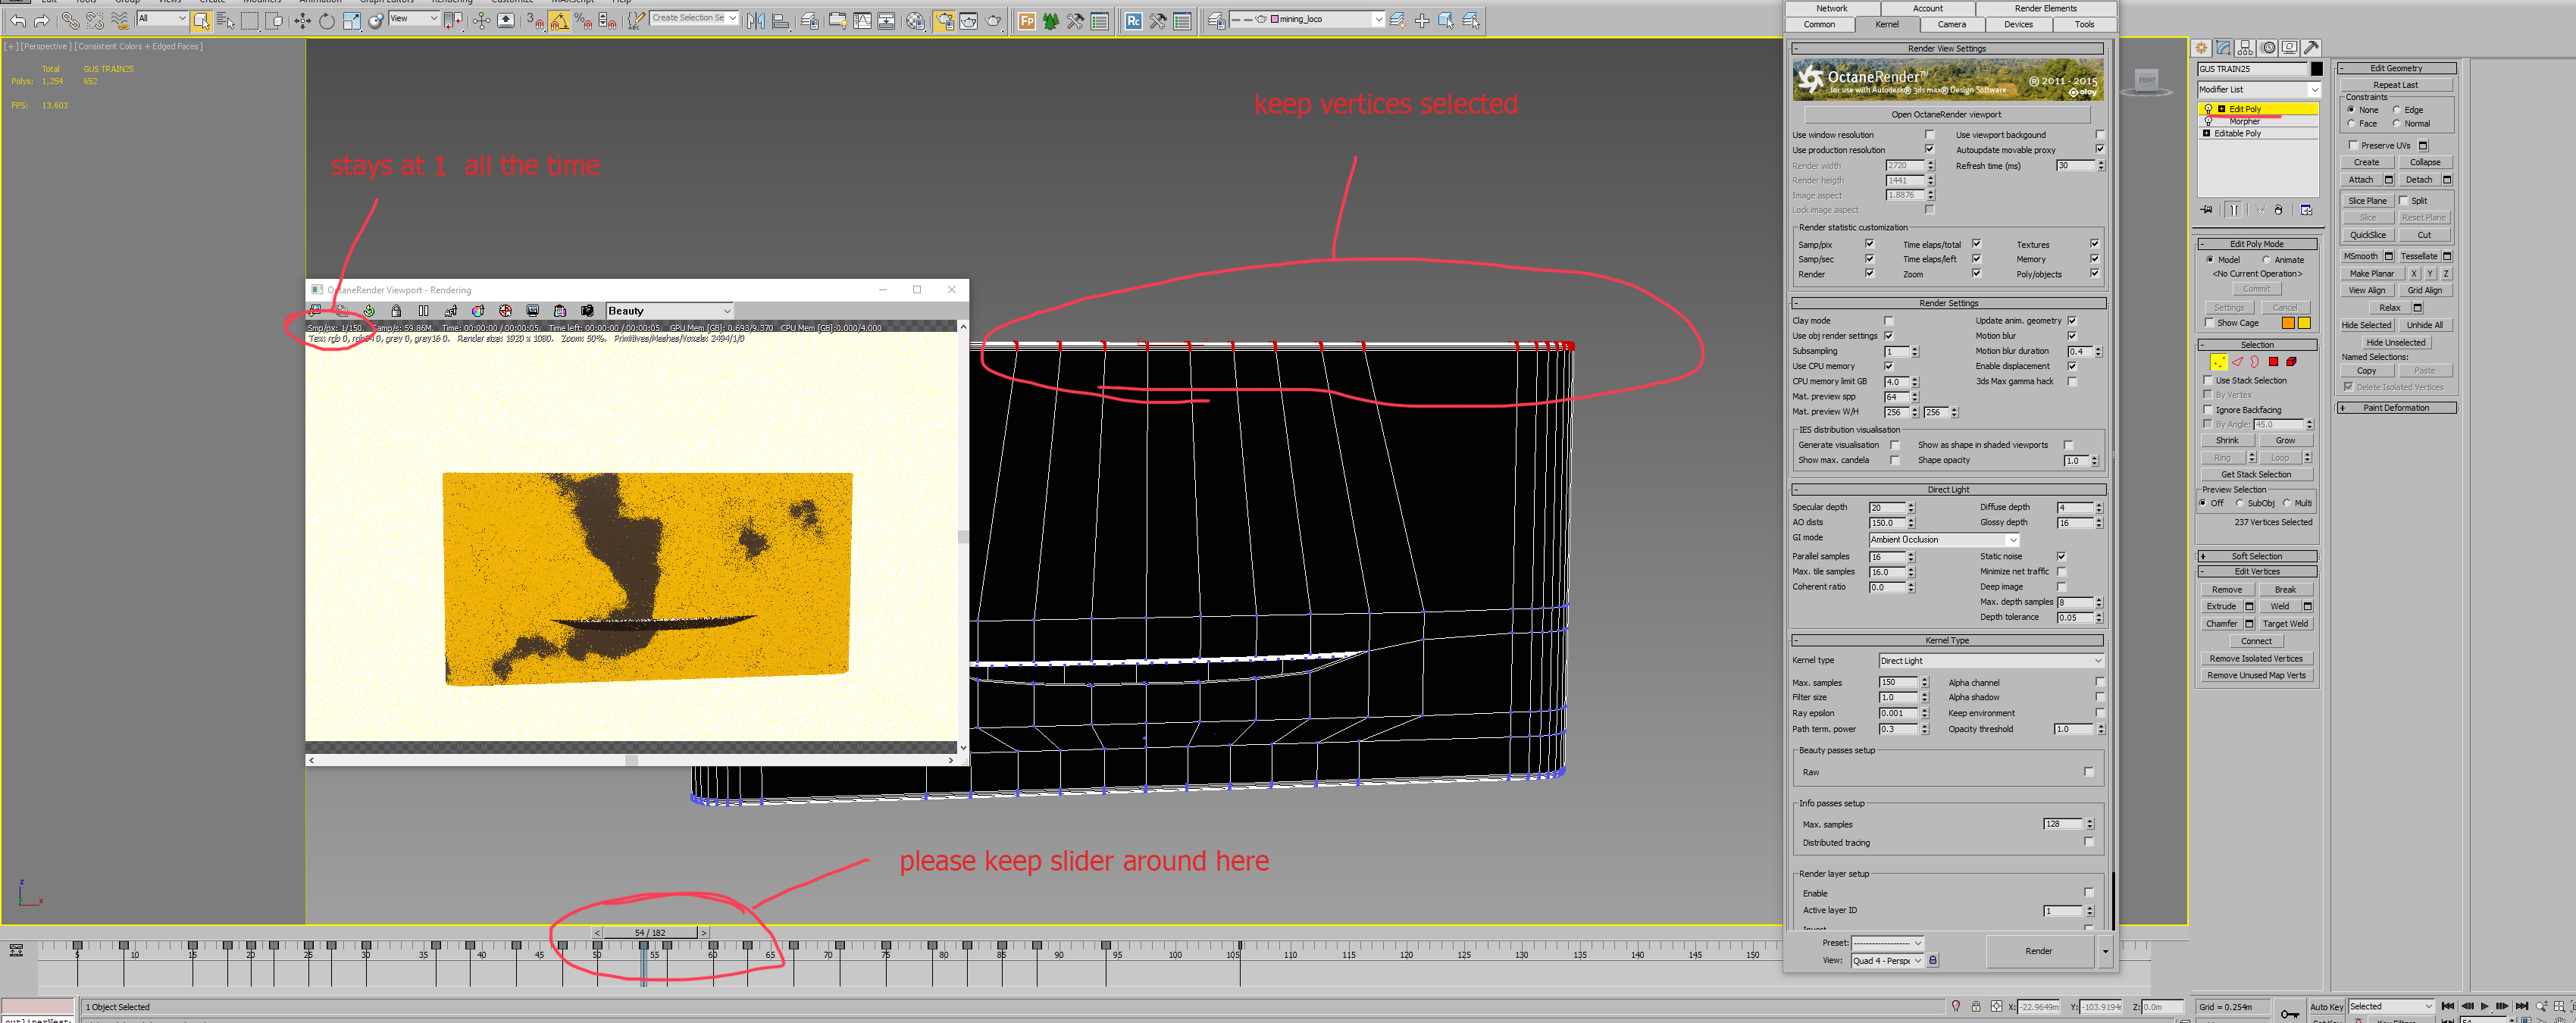This screenshot has width=2576, height=1023.
Task: Switch to the Camera tab in render setup
Action: click(x=1951, y=24)
